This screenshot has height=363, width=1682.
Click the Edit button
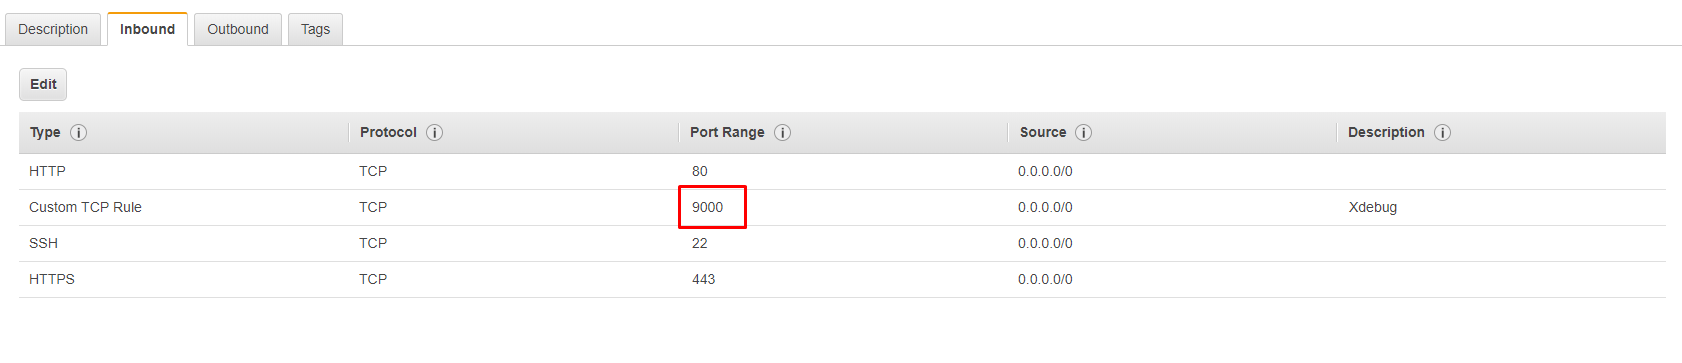click(43, 84)
